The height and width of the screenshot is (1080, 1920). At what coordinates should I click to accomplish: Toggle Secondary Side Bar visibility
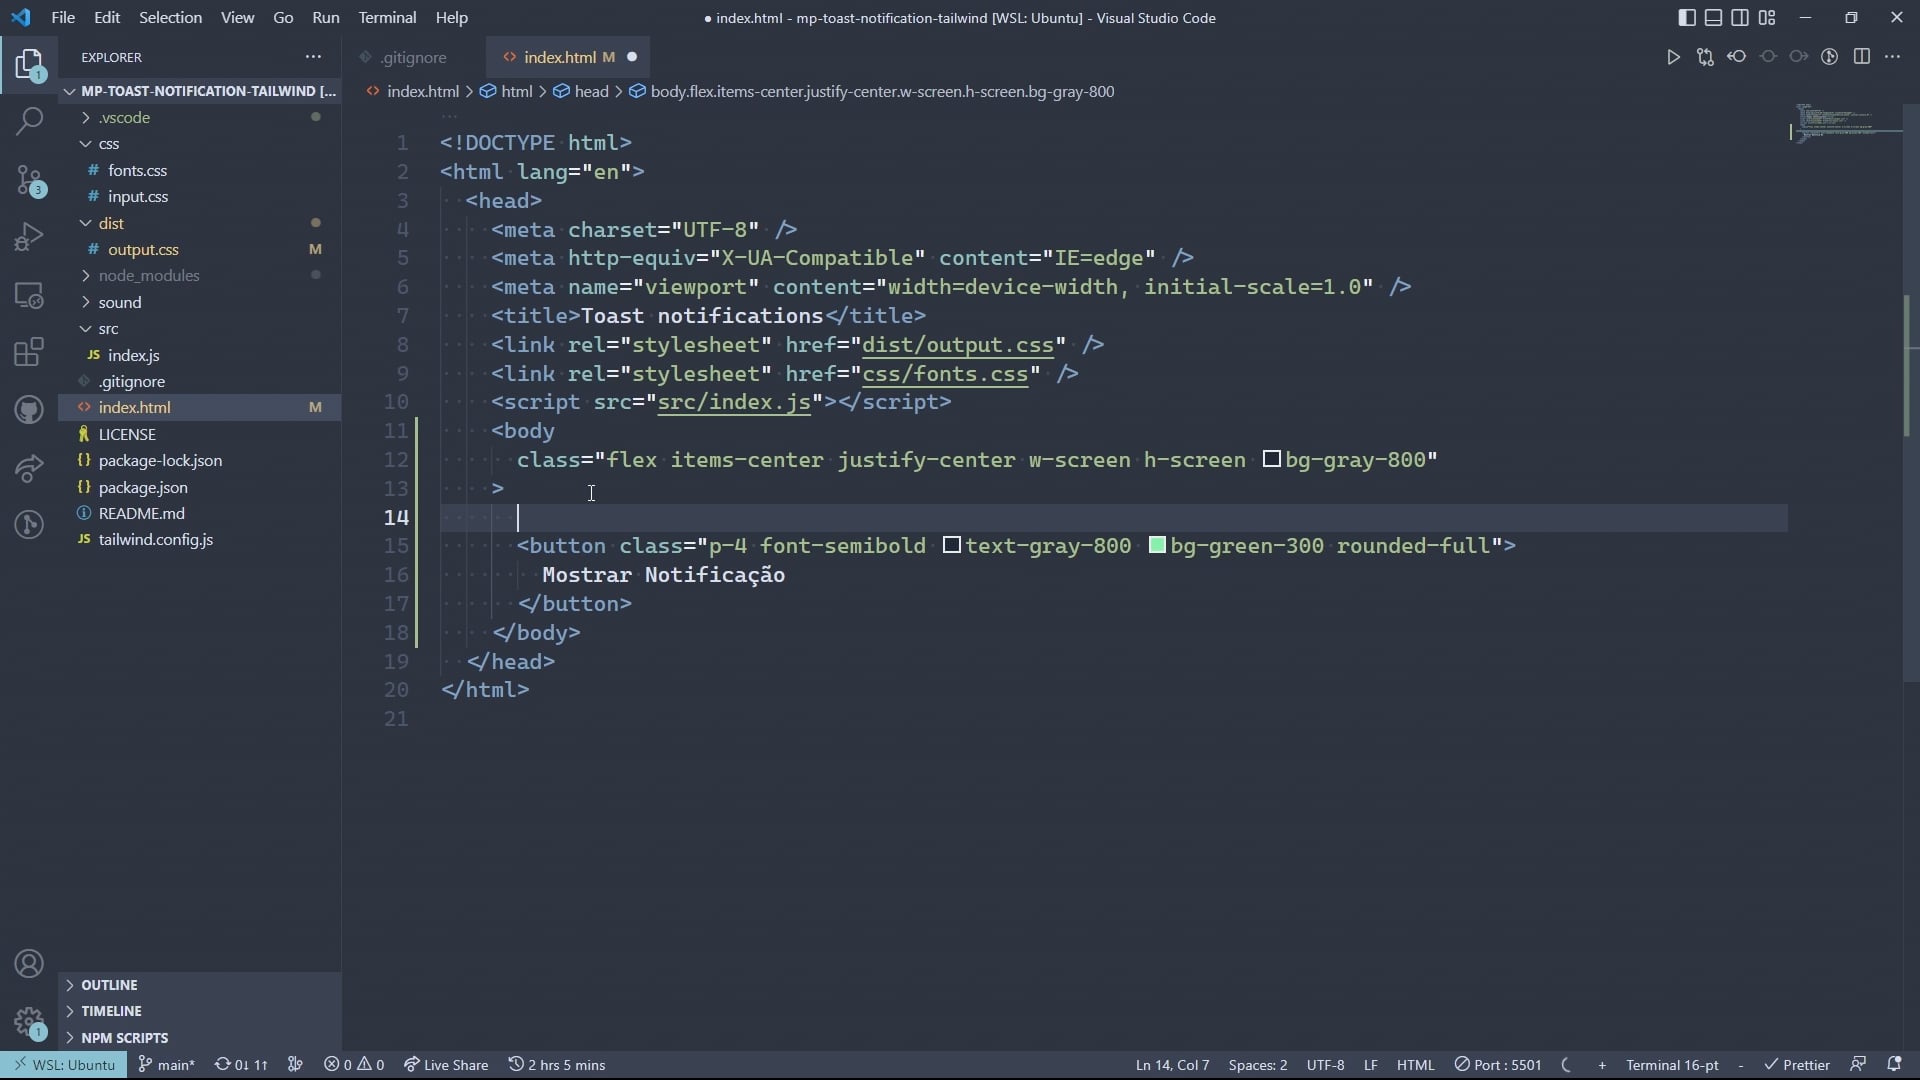click(x=1740, y=17)
